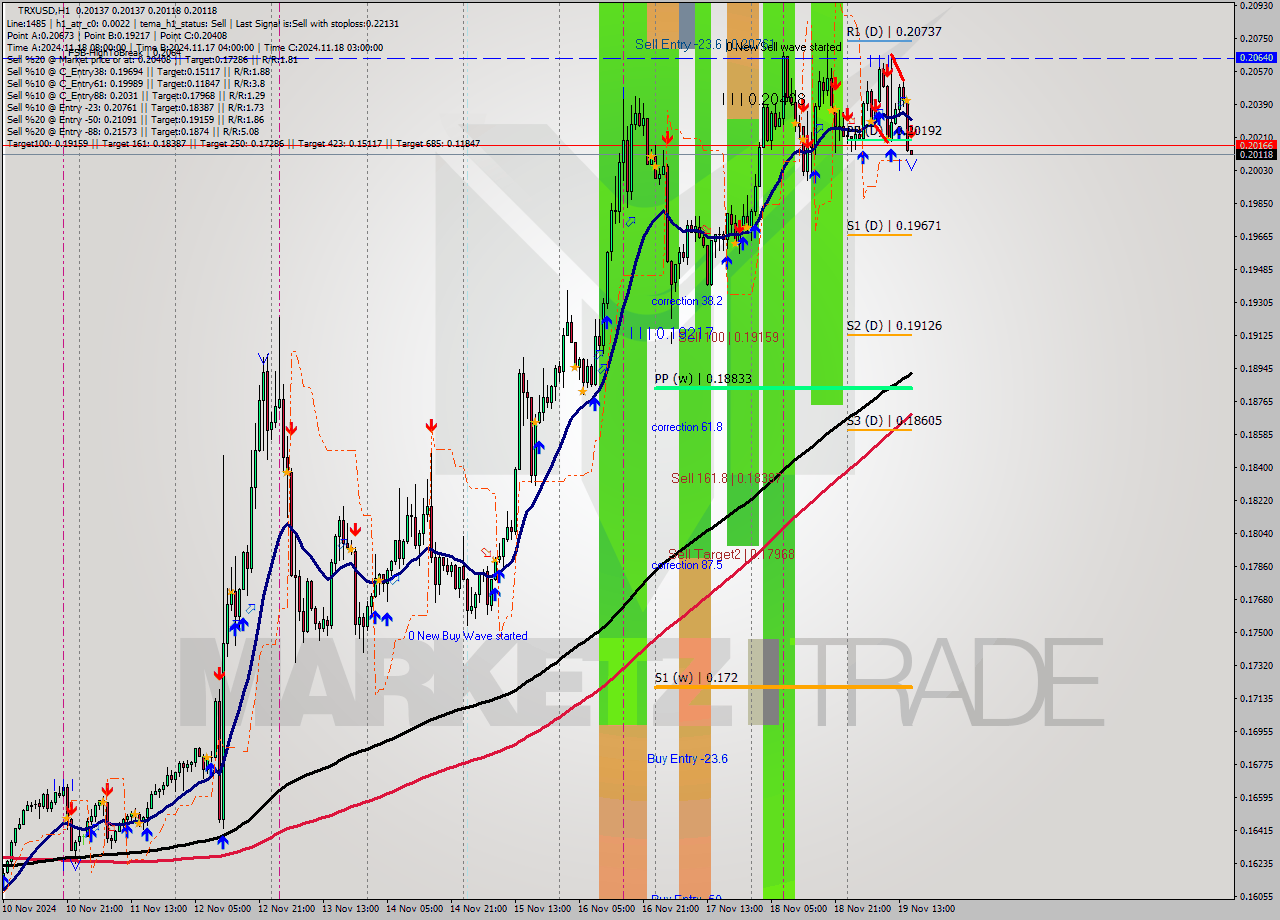Click the 'PP (w) | 0.18833' pivot label
Image resolution: width=1280 pixels, height=920 pixels.
coord(702,379)
